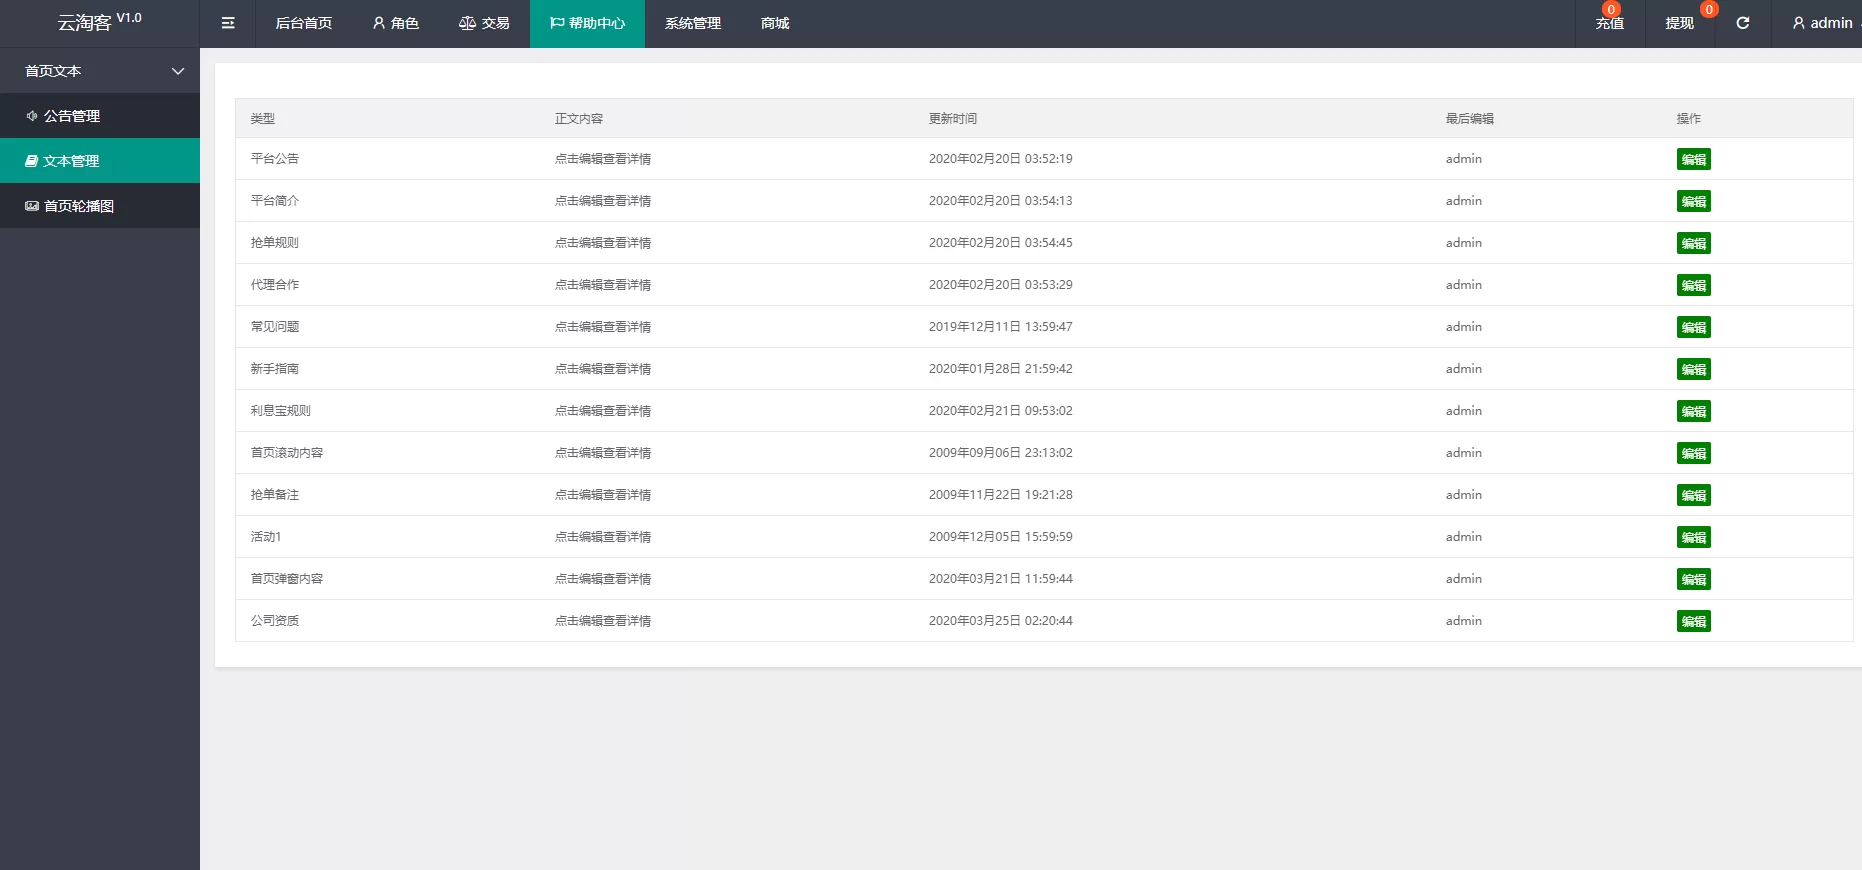The height and width of the screenshot is (870, 1862).
Task: Click 编辑 for 常见问题
Action: coord(1693,327)
